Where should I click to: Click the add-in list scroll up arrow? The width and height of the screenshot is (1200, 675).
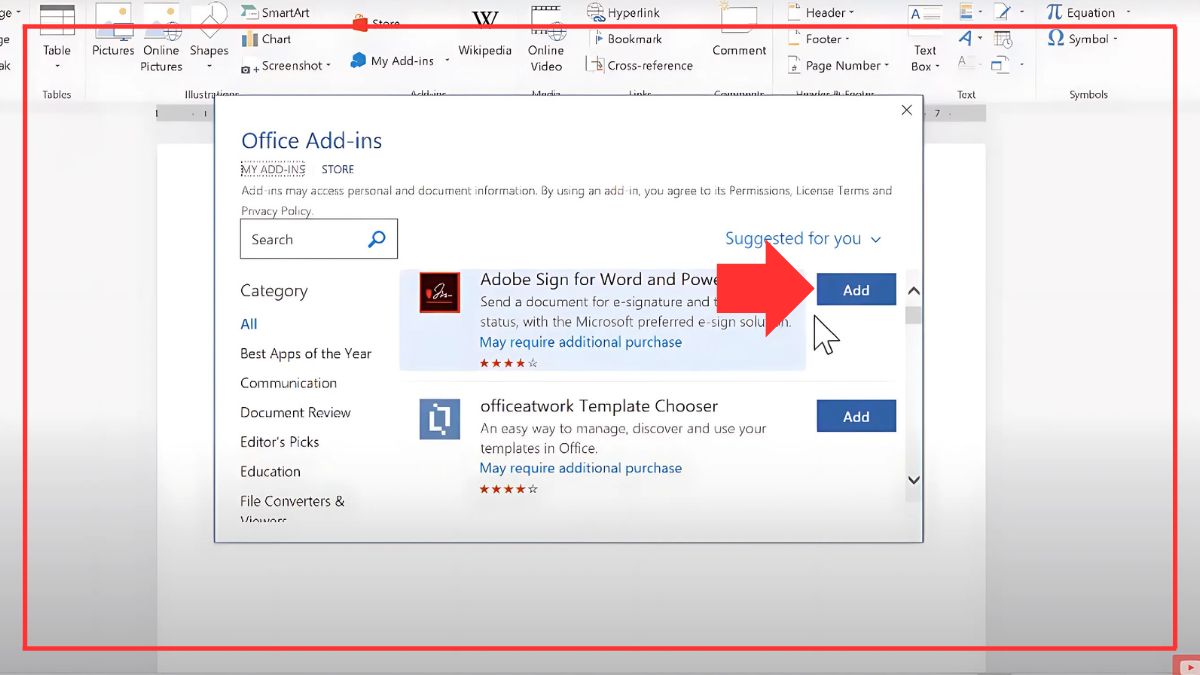pyautogui.click(x=913, y=291)
